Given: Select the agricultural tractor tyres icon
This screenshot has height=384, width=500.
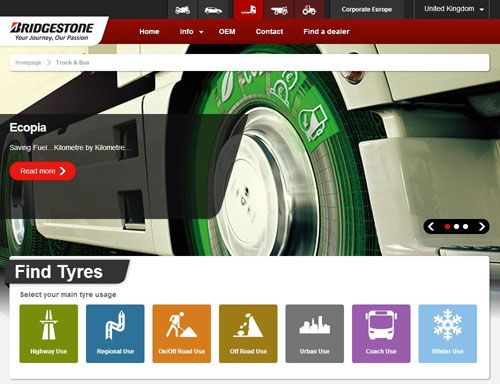Looking at the screenshot, I should click(309, 10).
